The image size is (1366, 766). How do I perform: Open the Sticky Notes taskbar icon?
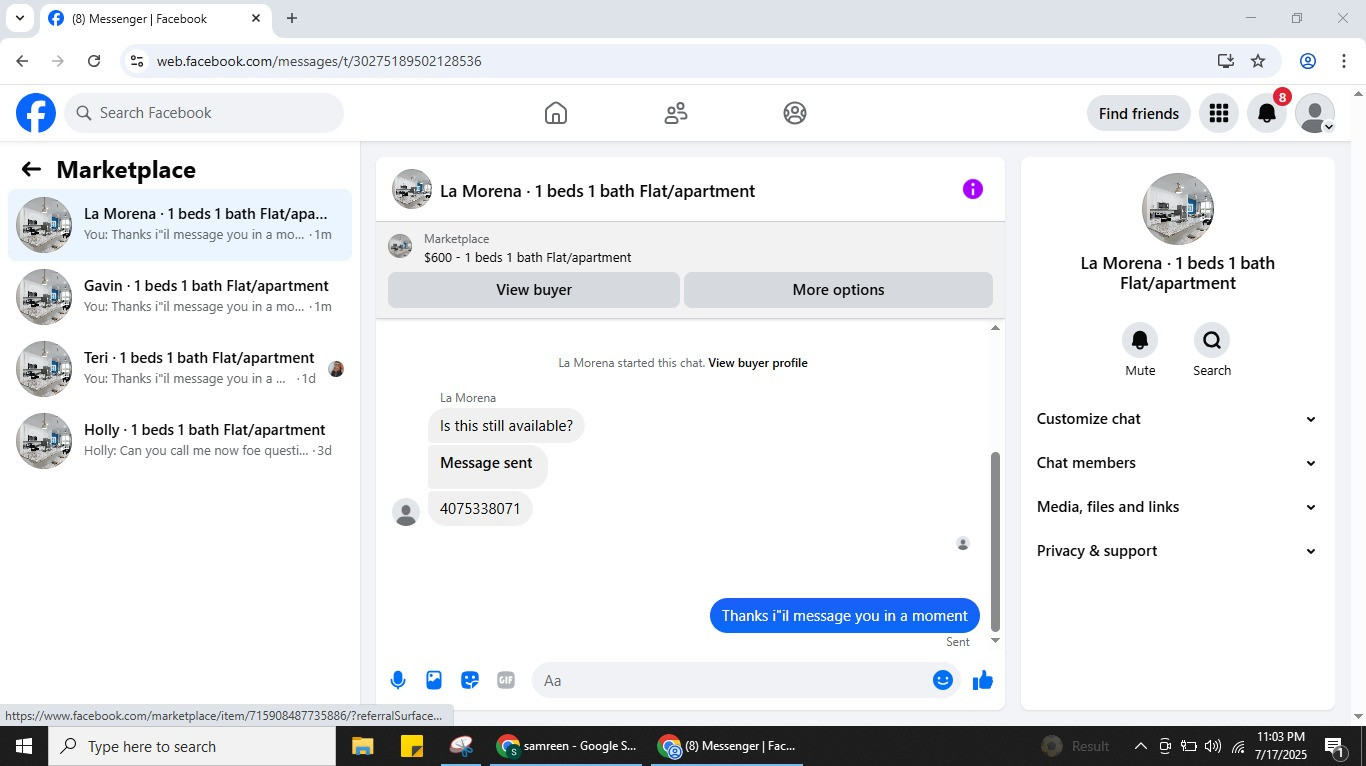tap(411, 746)
